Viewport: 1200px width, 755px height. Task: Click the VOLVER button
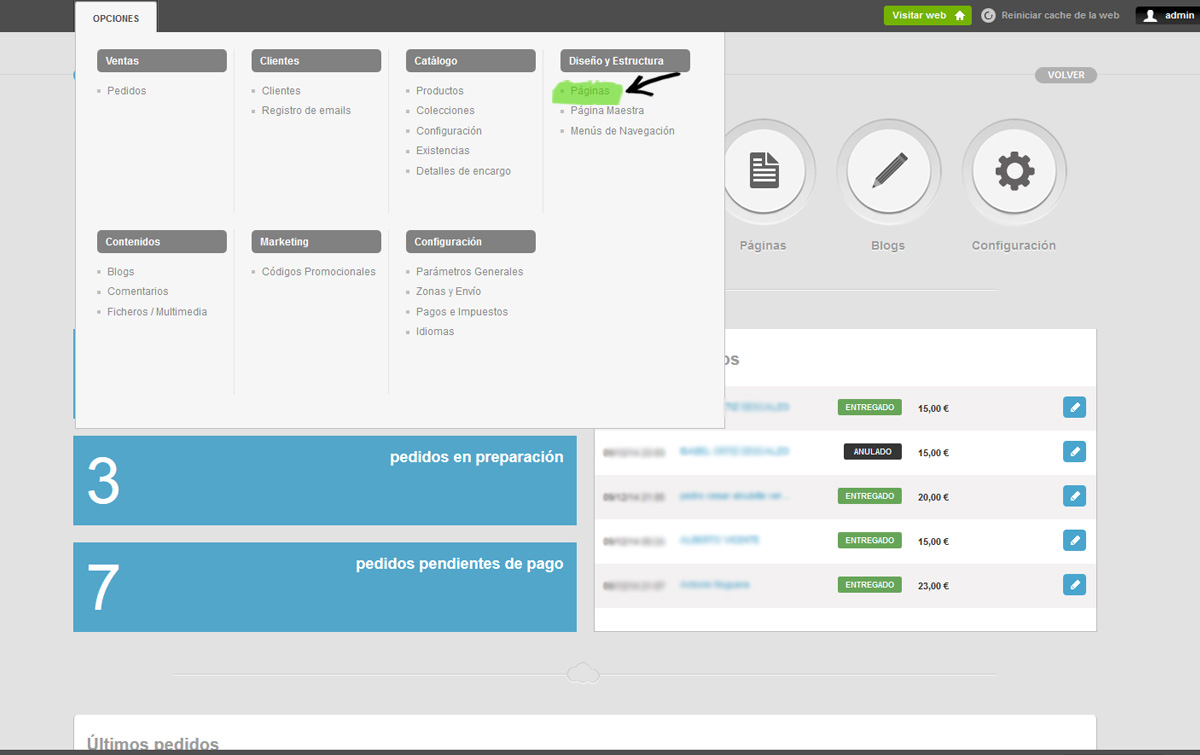pos(1065,75)
